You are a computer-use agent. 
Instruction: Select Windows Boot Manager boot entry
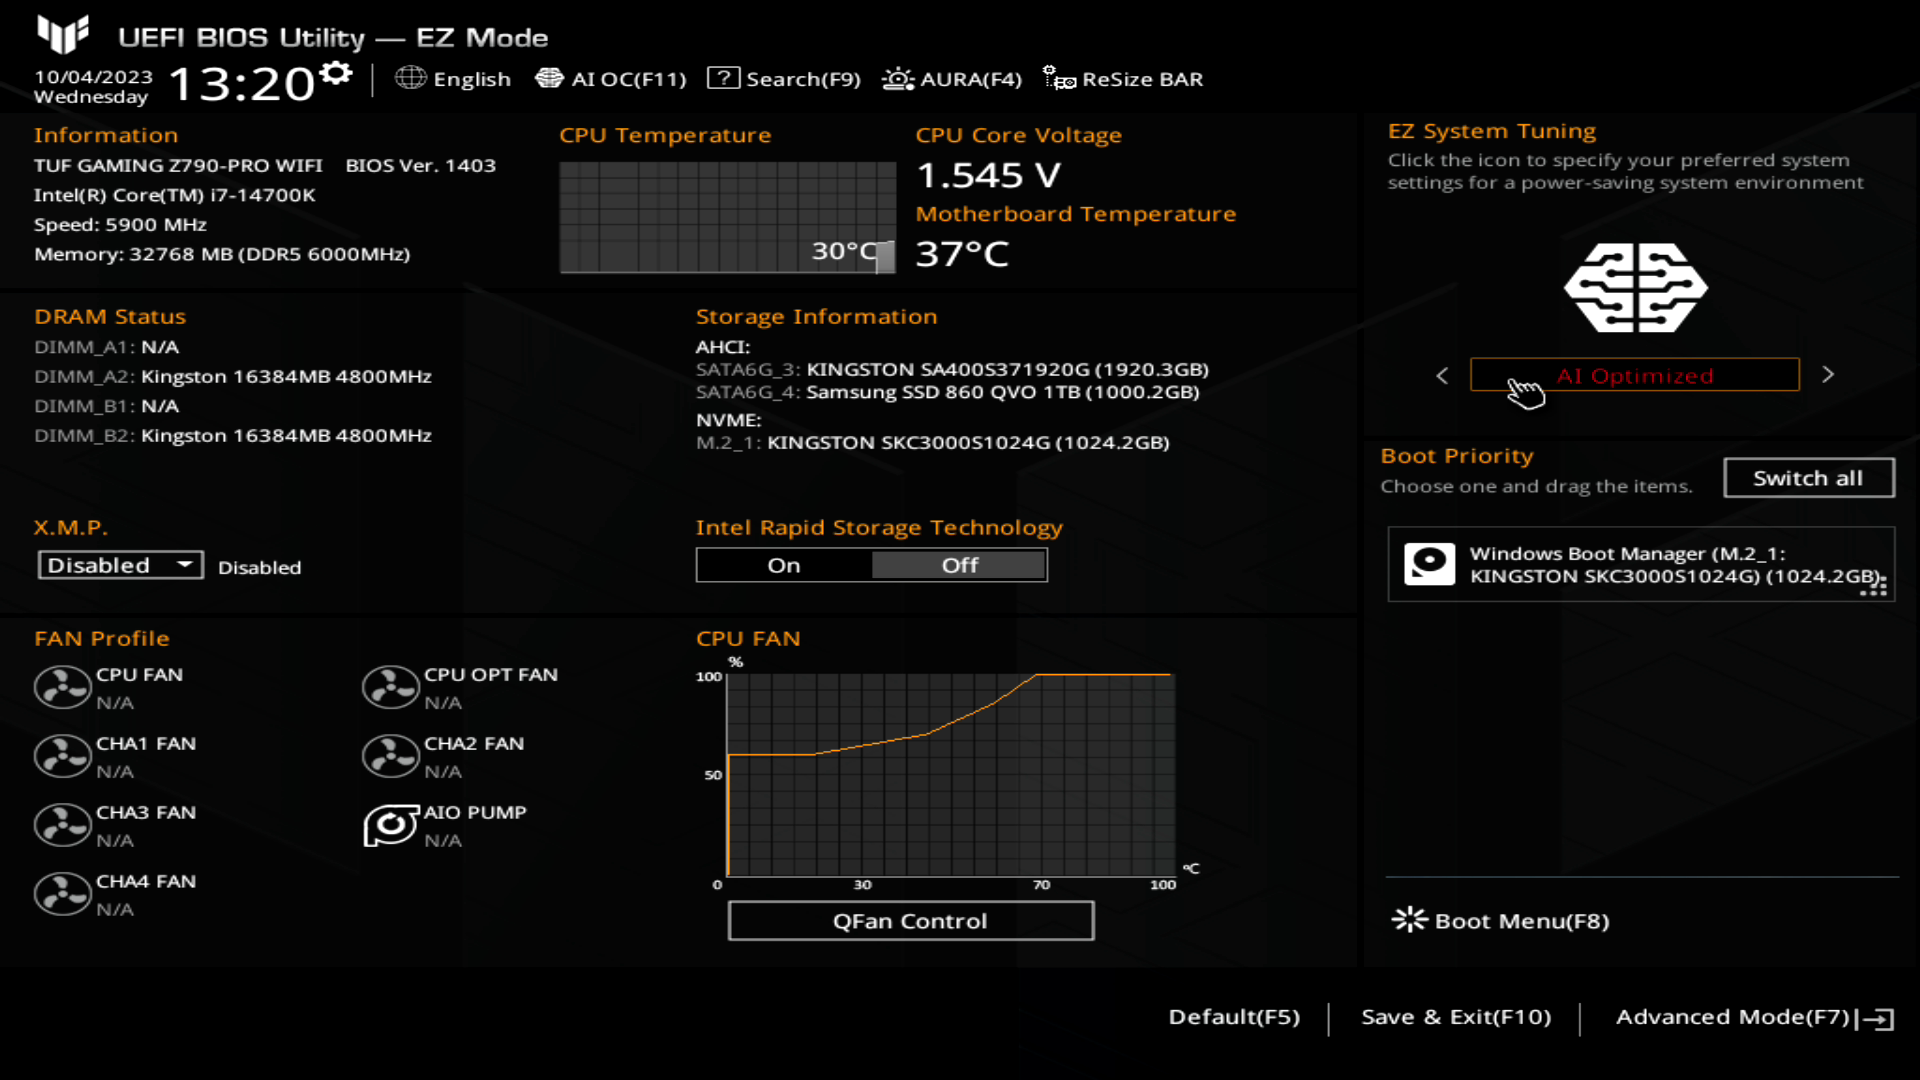1641,565
